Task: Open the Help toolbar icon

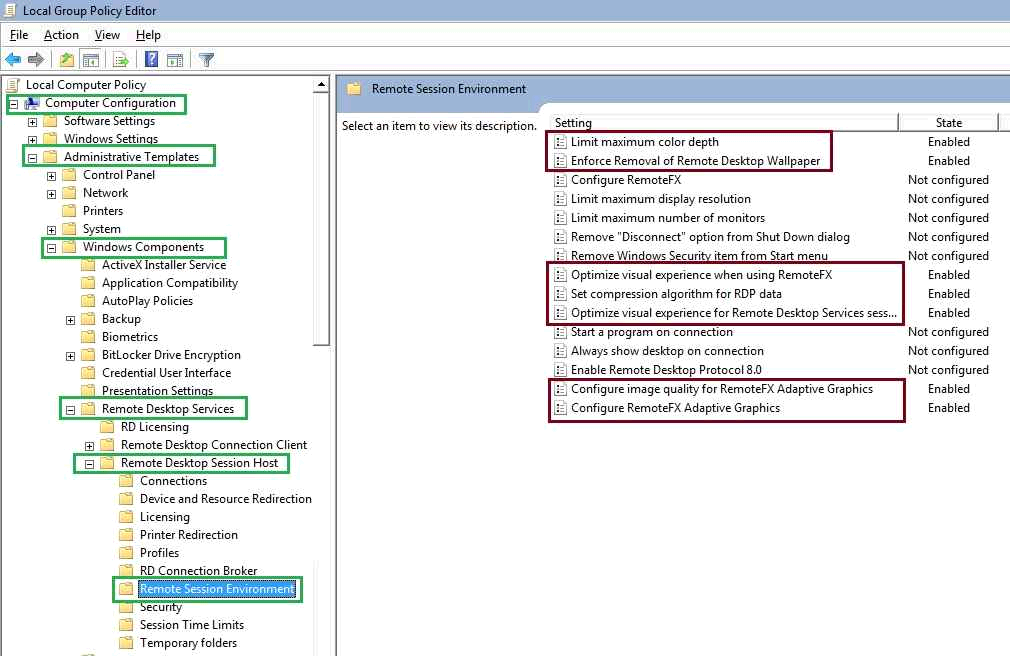Action: [x=151, y=59]
